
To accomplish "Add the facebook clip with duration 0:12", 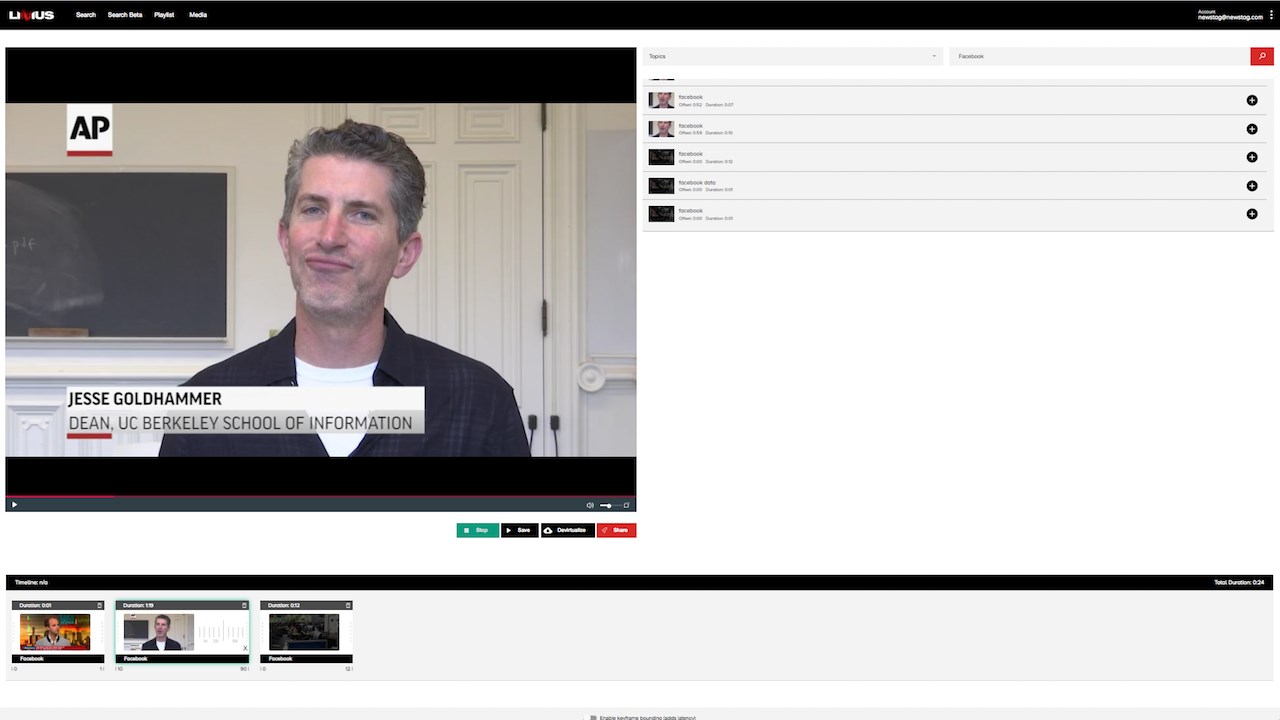I will coord(1252,157).
